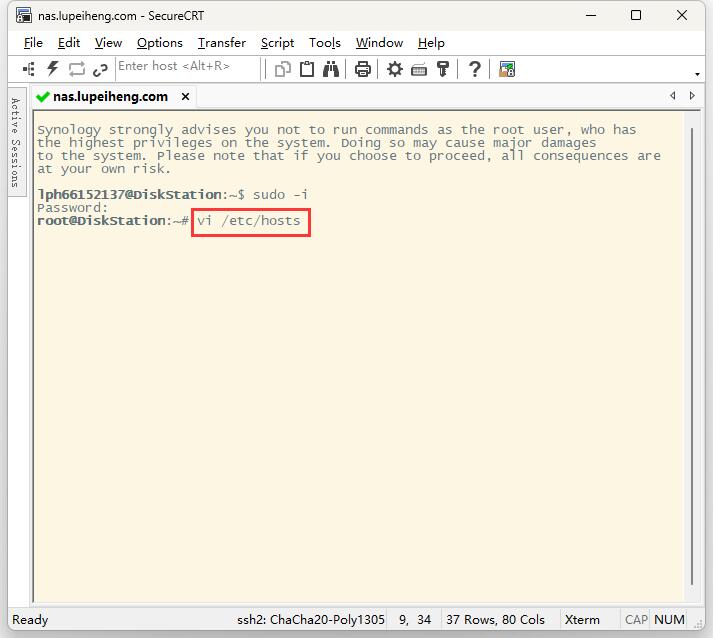
Task: Open the Transfer menu
Action: point(221,43)
